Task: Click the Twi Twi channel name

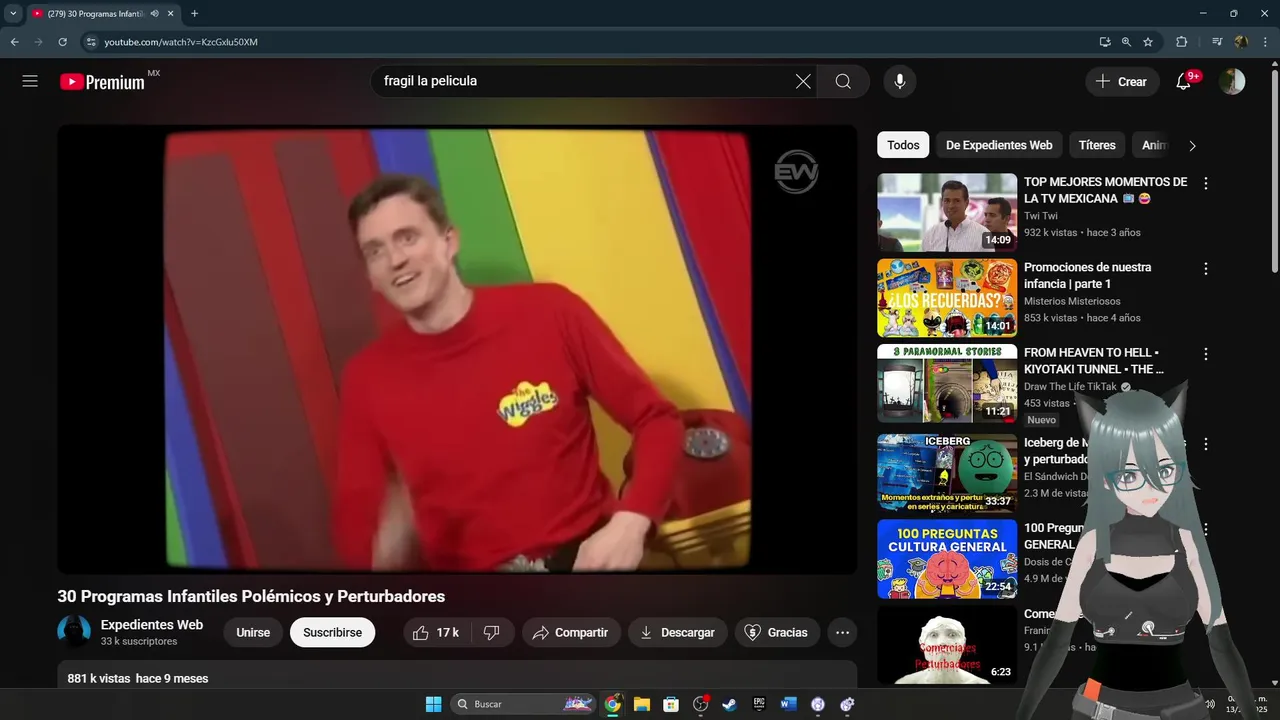Action: tap(1041, 216)
